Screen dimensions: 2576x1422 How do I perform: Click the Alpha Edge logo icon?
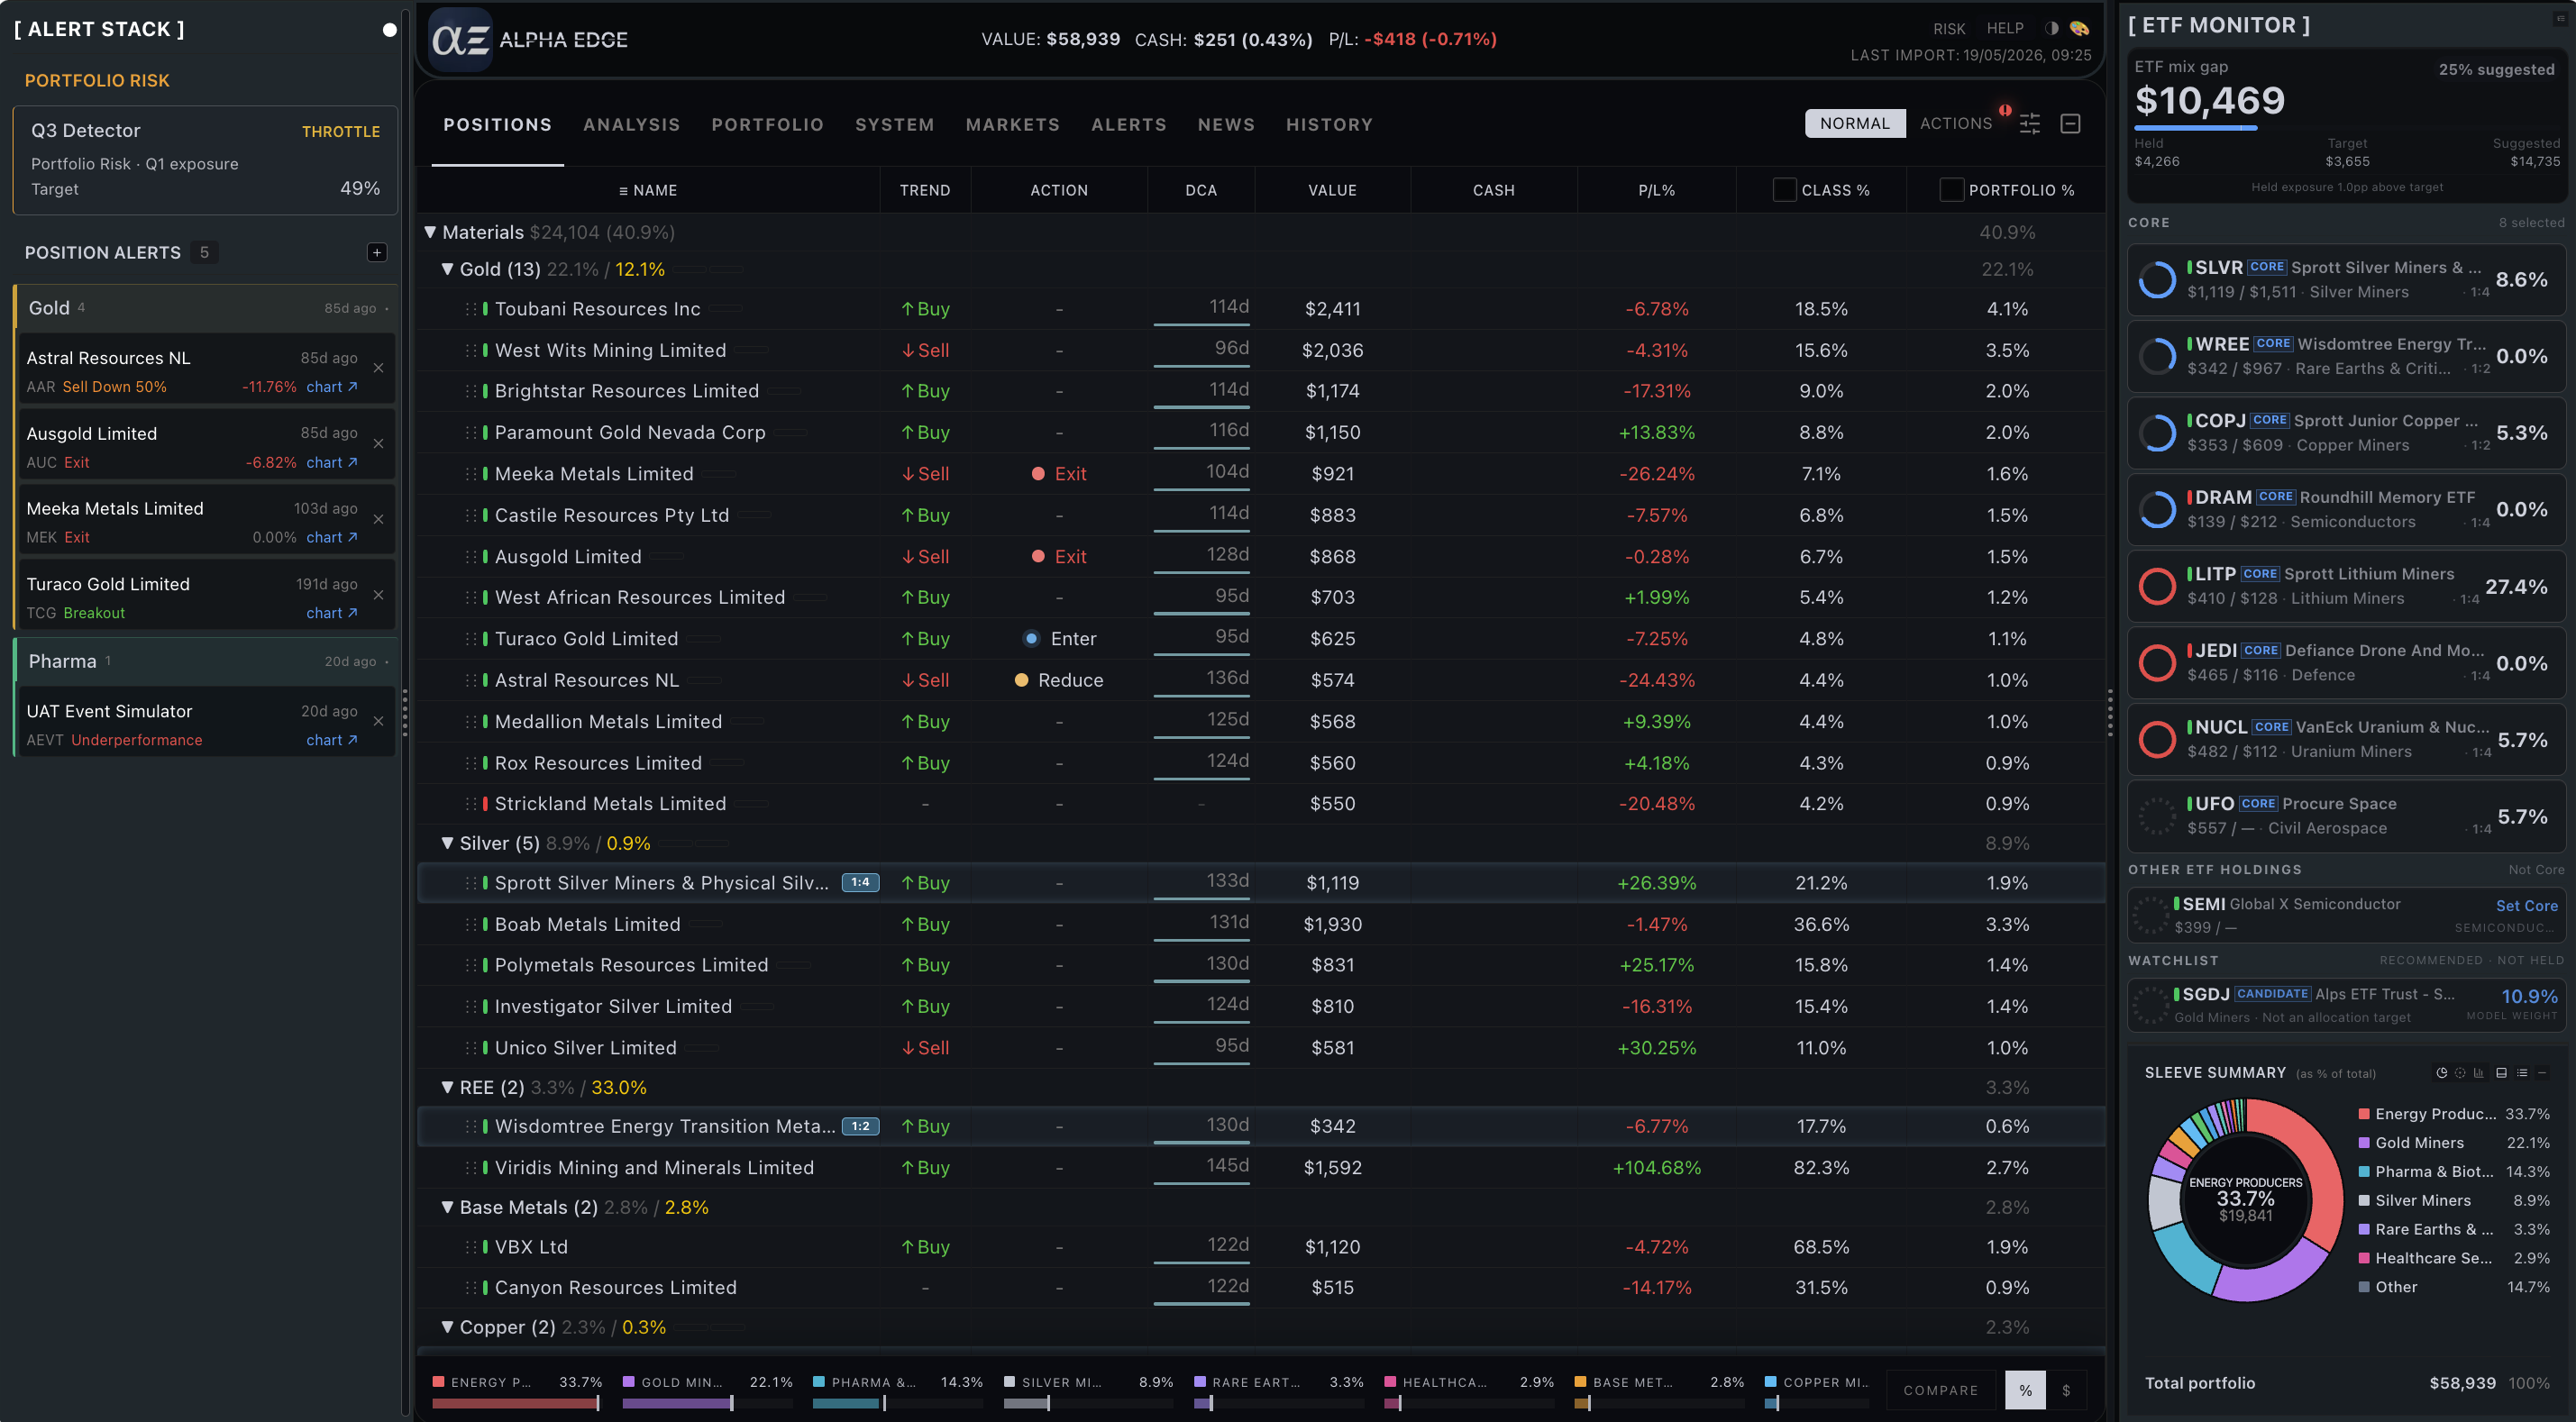[460, 39]
